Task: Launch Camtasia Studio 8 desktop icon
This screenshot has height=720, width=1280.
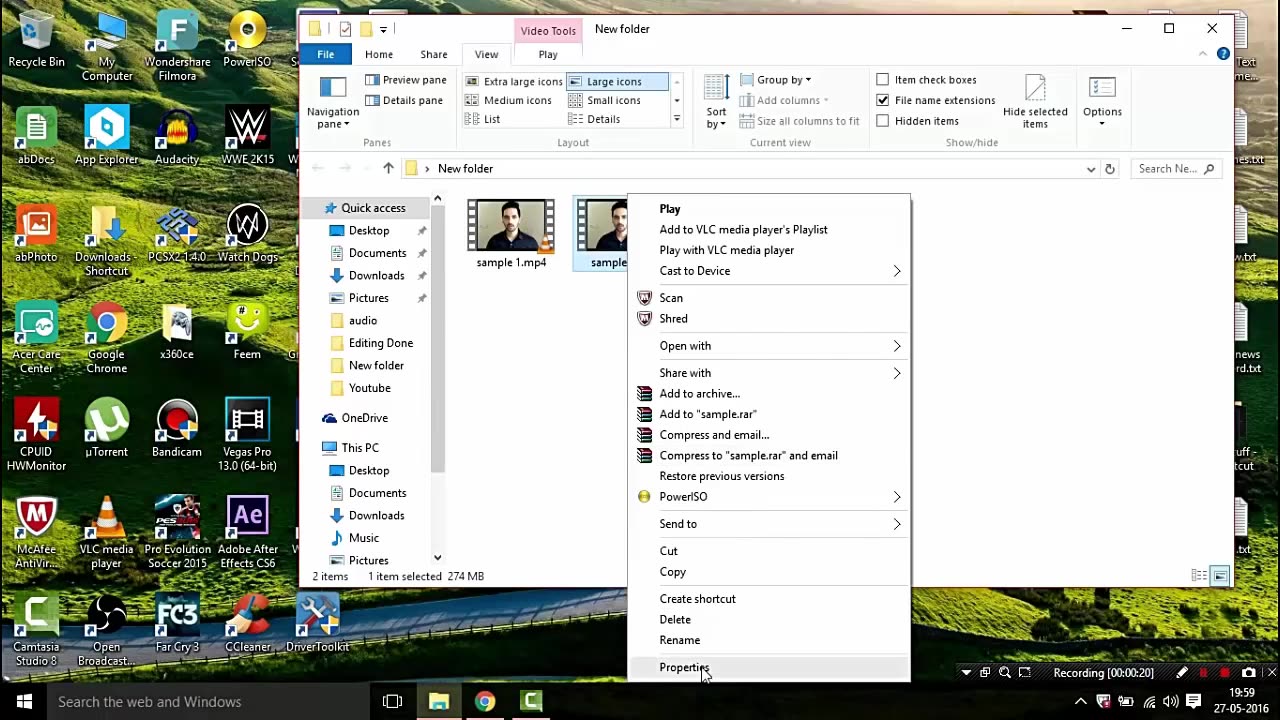Action: 36,631
